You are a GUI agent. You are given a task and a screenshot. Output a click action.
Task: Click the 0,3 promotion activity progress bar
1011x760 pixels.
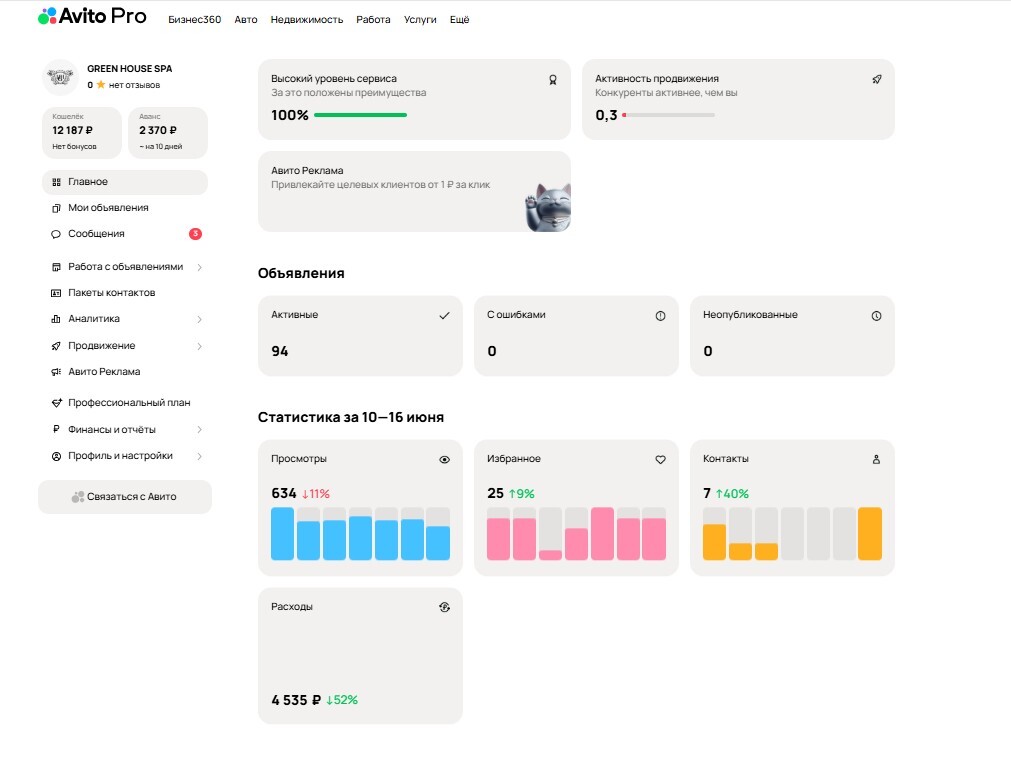[x=668, y=115]
